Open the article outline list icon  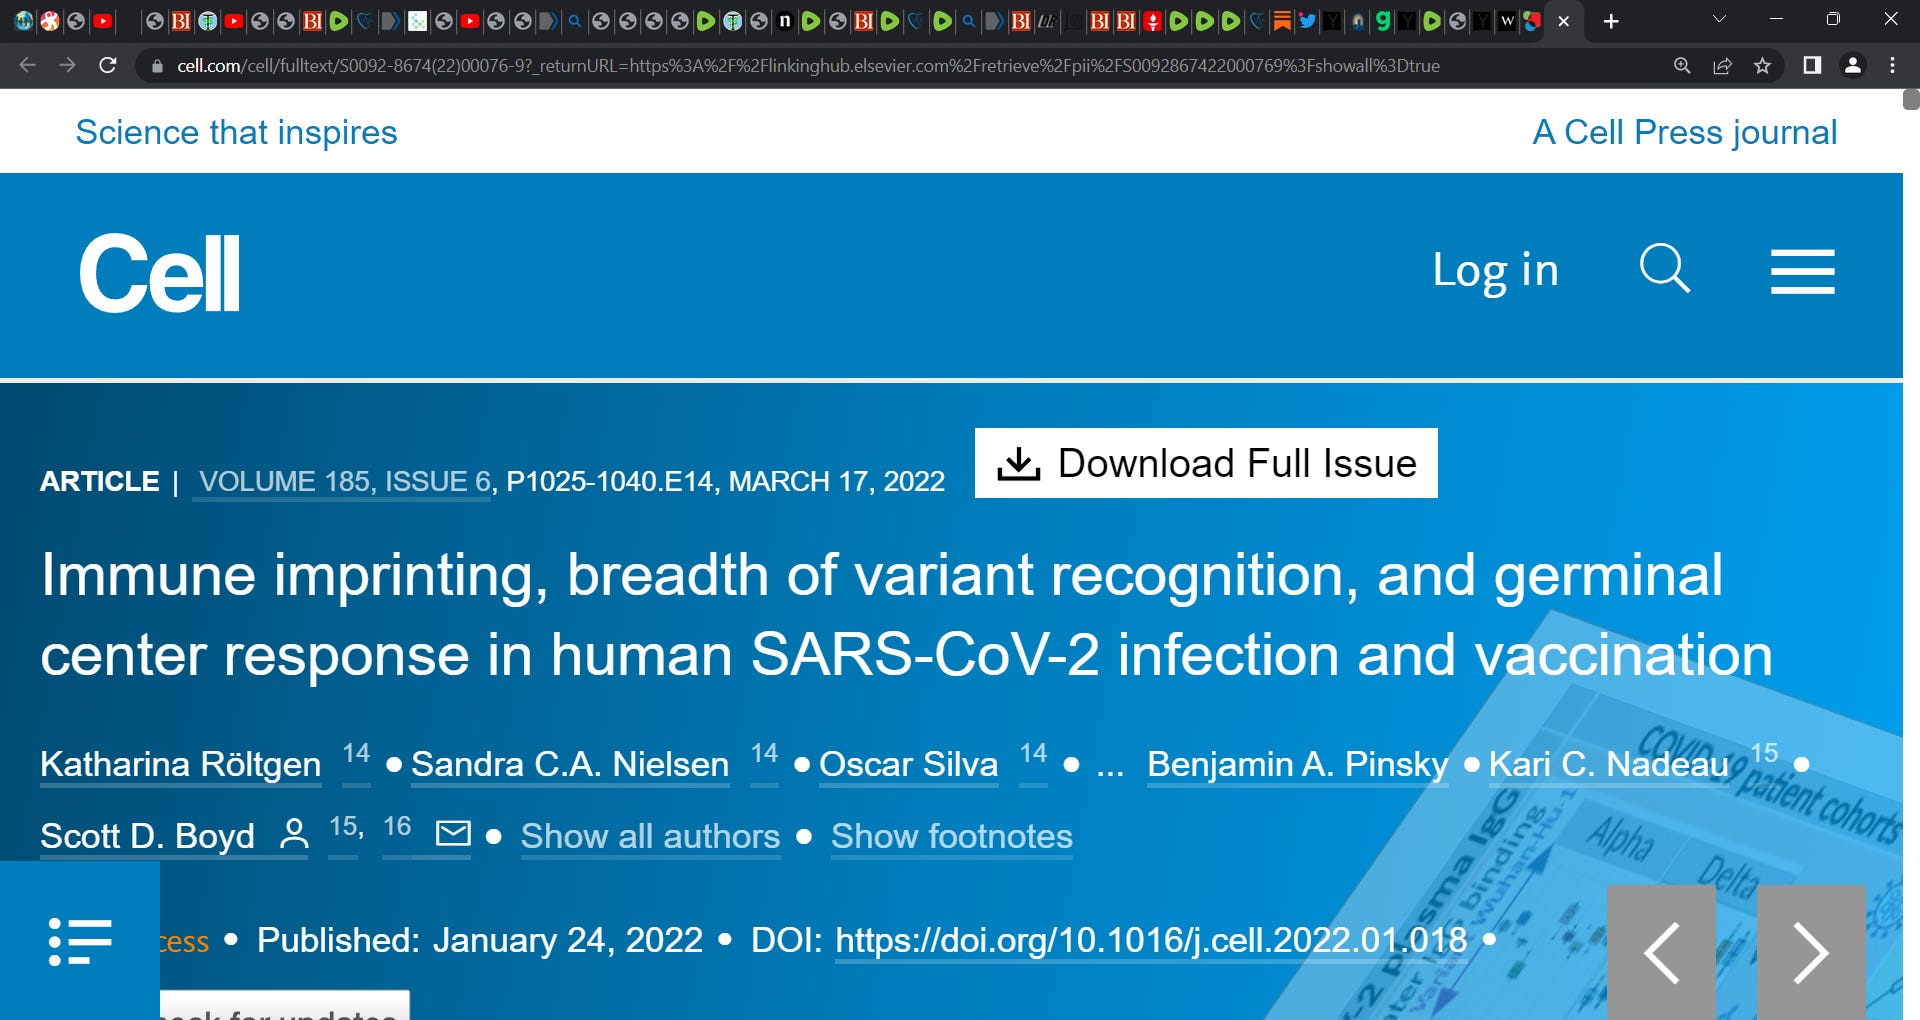pos(80,941)
